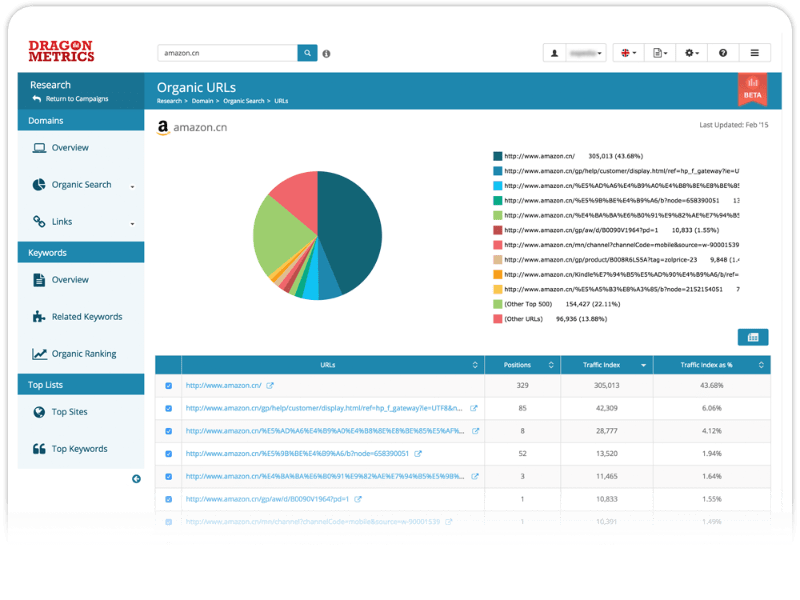Uncheck the http://www.amazon.cn/ row checkbox
800x600 pixels.
click(168, 385)
